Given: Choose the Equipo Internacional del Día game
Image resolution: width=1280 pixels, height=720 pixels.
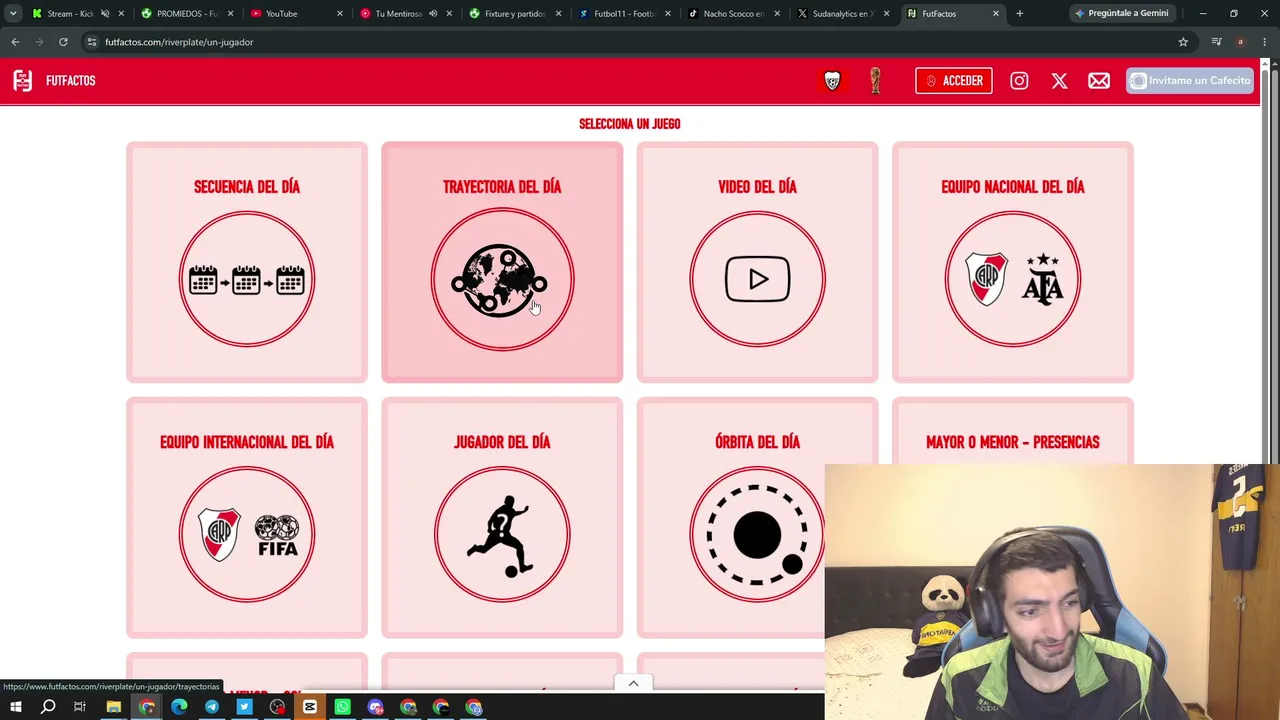Looking at the screenshot, I should click(247, 517).
